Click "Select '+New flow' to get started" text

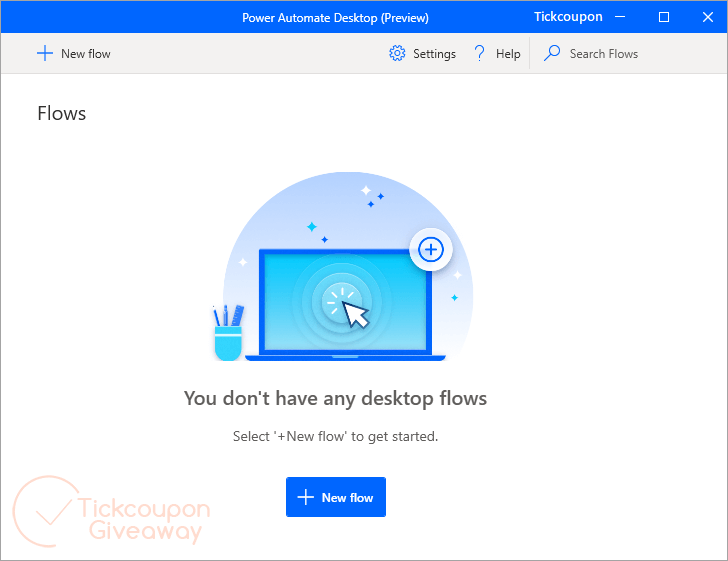[x=335, y=437]
